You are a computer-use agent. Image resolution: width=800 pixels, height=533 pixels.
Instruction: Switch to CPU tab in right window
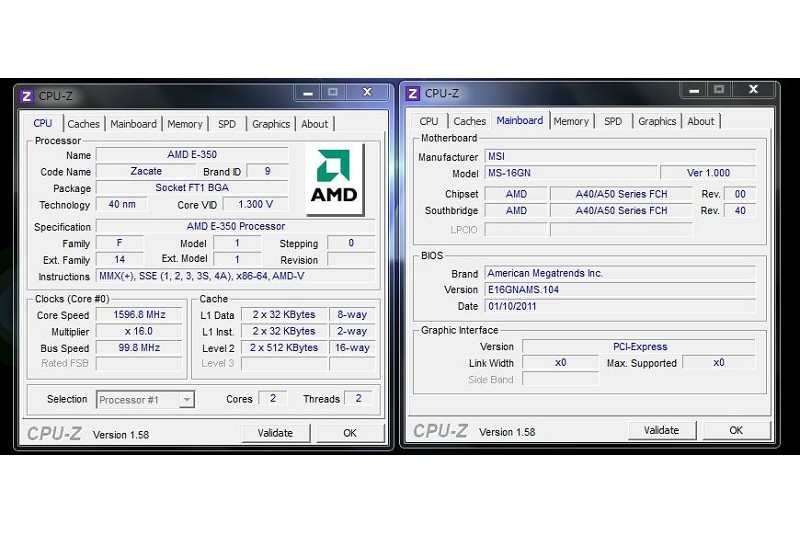(429, 121)
